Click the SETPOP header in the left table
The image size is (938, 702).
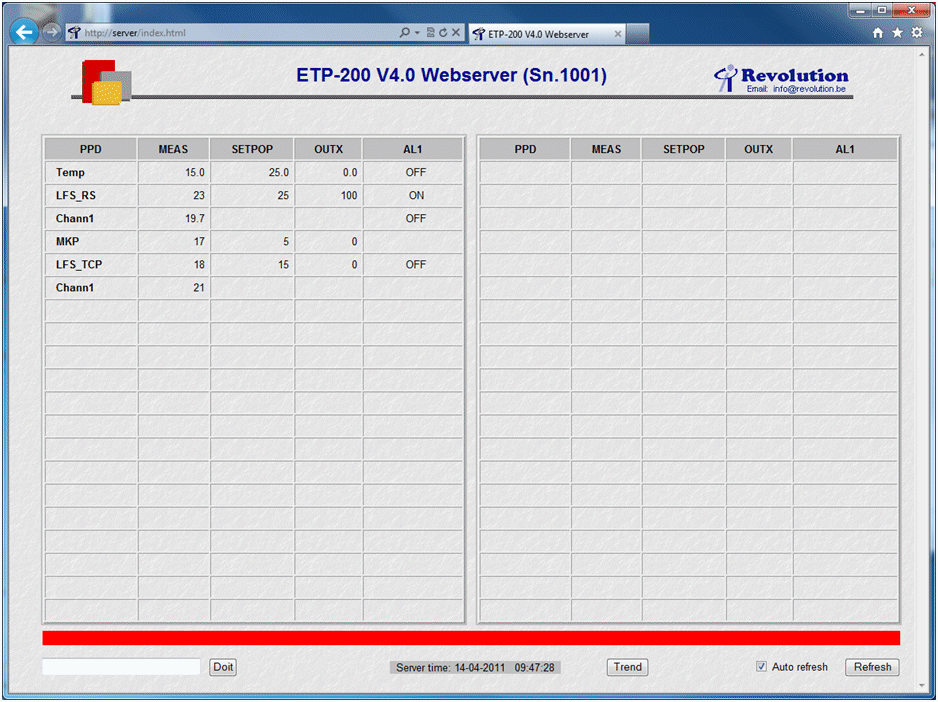point(252,149)
